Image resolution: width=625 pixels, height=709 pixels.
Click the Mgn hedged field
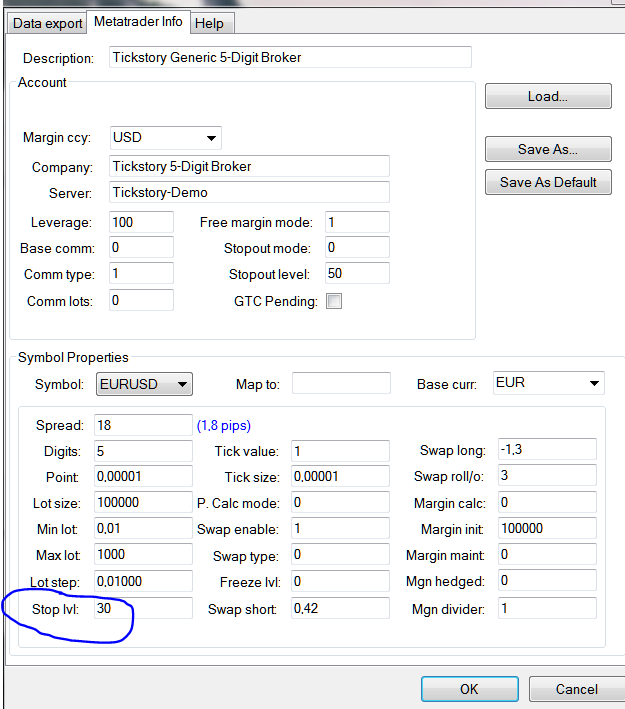pyautogui.click(x=547, y=581)
